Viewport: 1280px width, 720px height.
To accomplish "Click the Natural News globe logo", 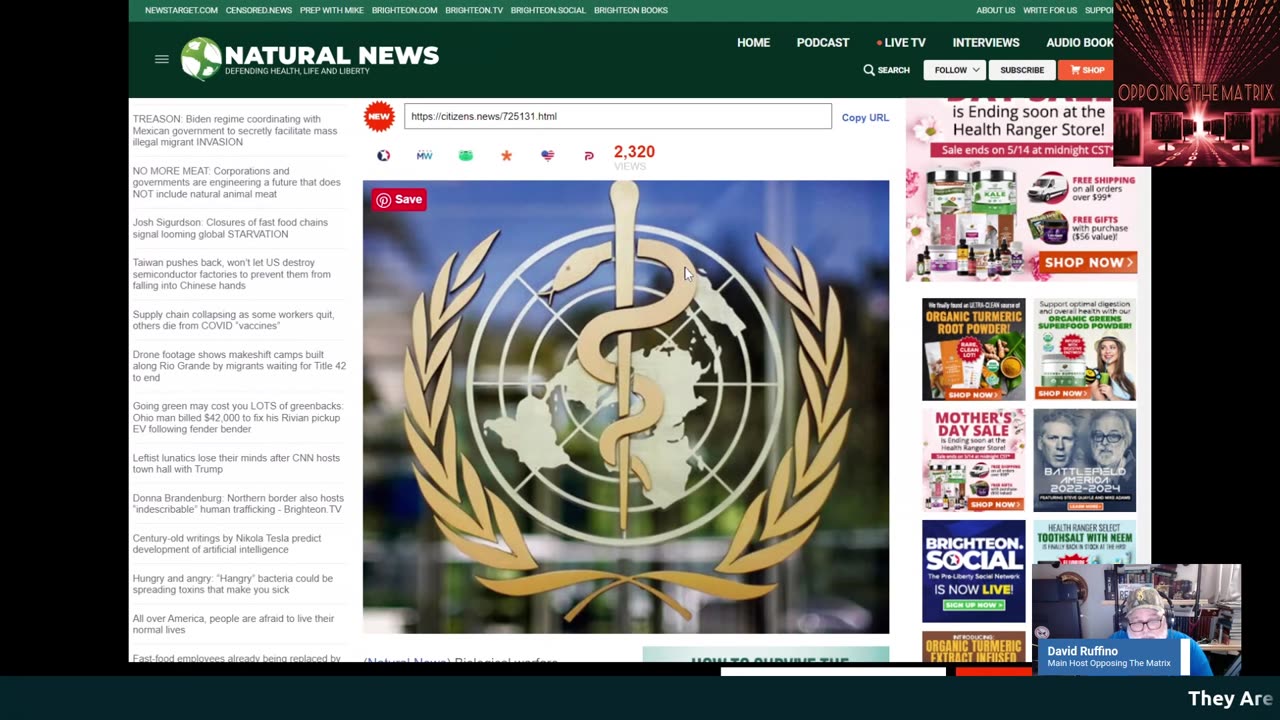I will (x=201, y=59).
